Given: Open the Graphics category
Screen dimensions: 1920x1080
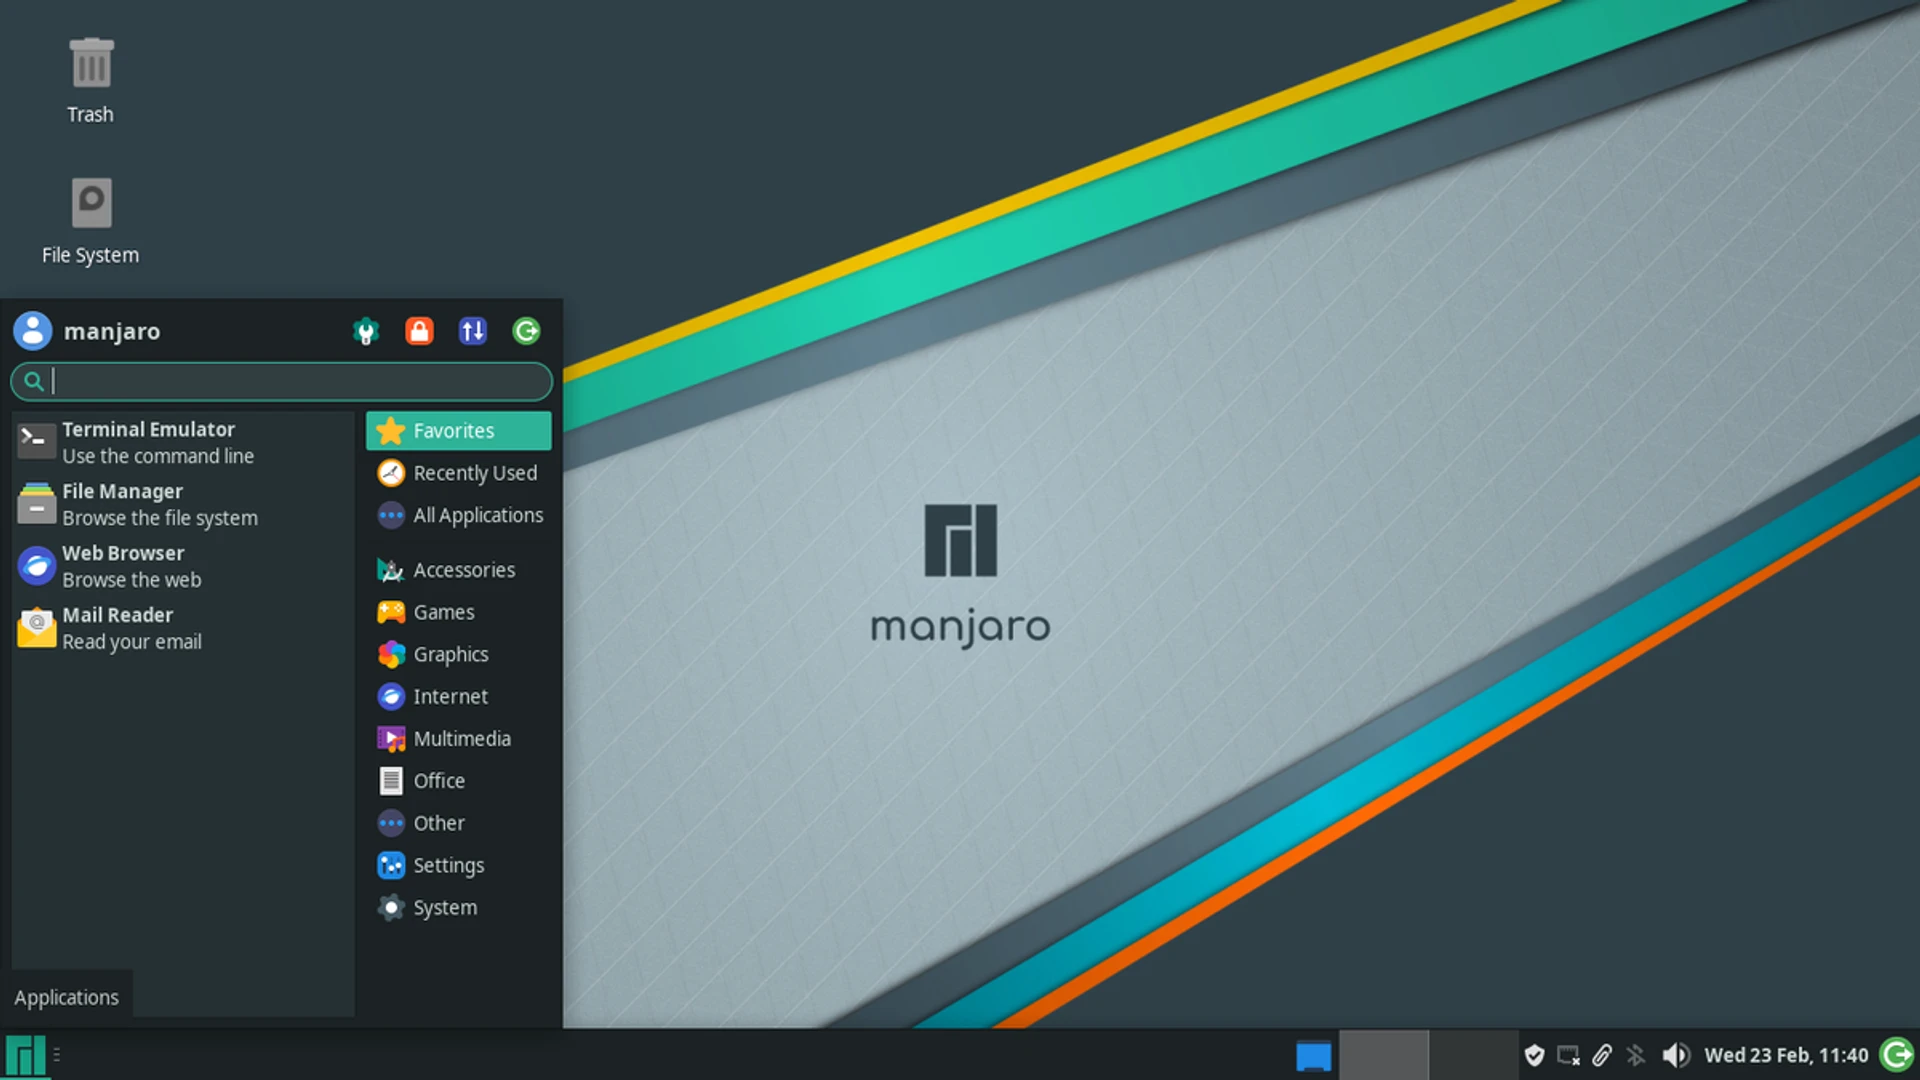Looking at the screenshot, I should [x=459, y=654].
